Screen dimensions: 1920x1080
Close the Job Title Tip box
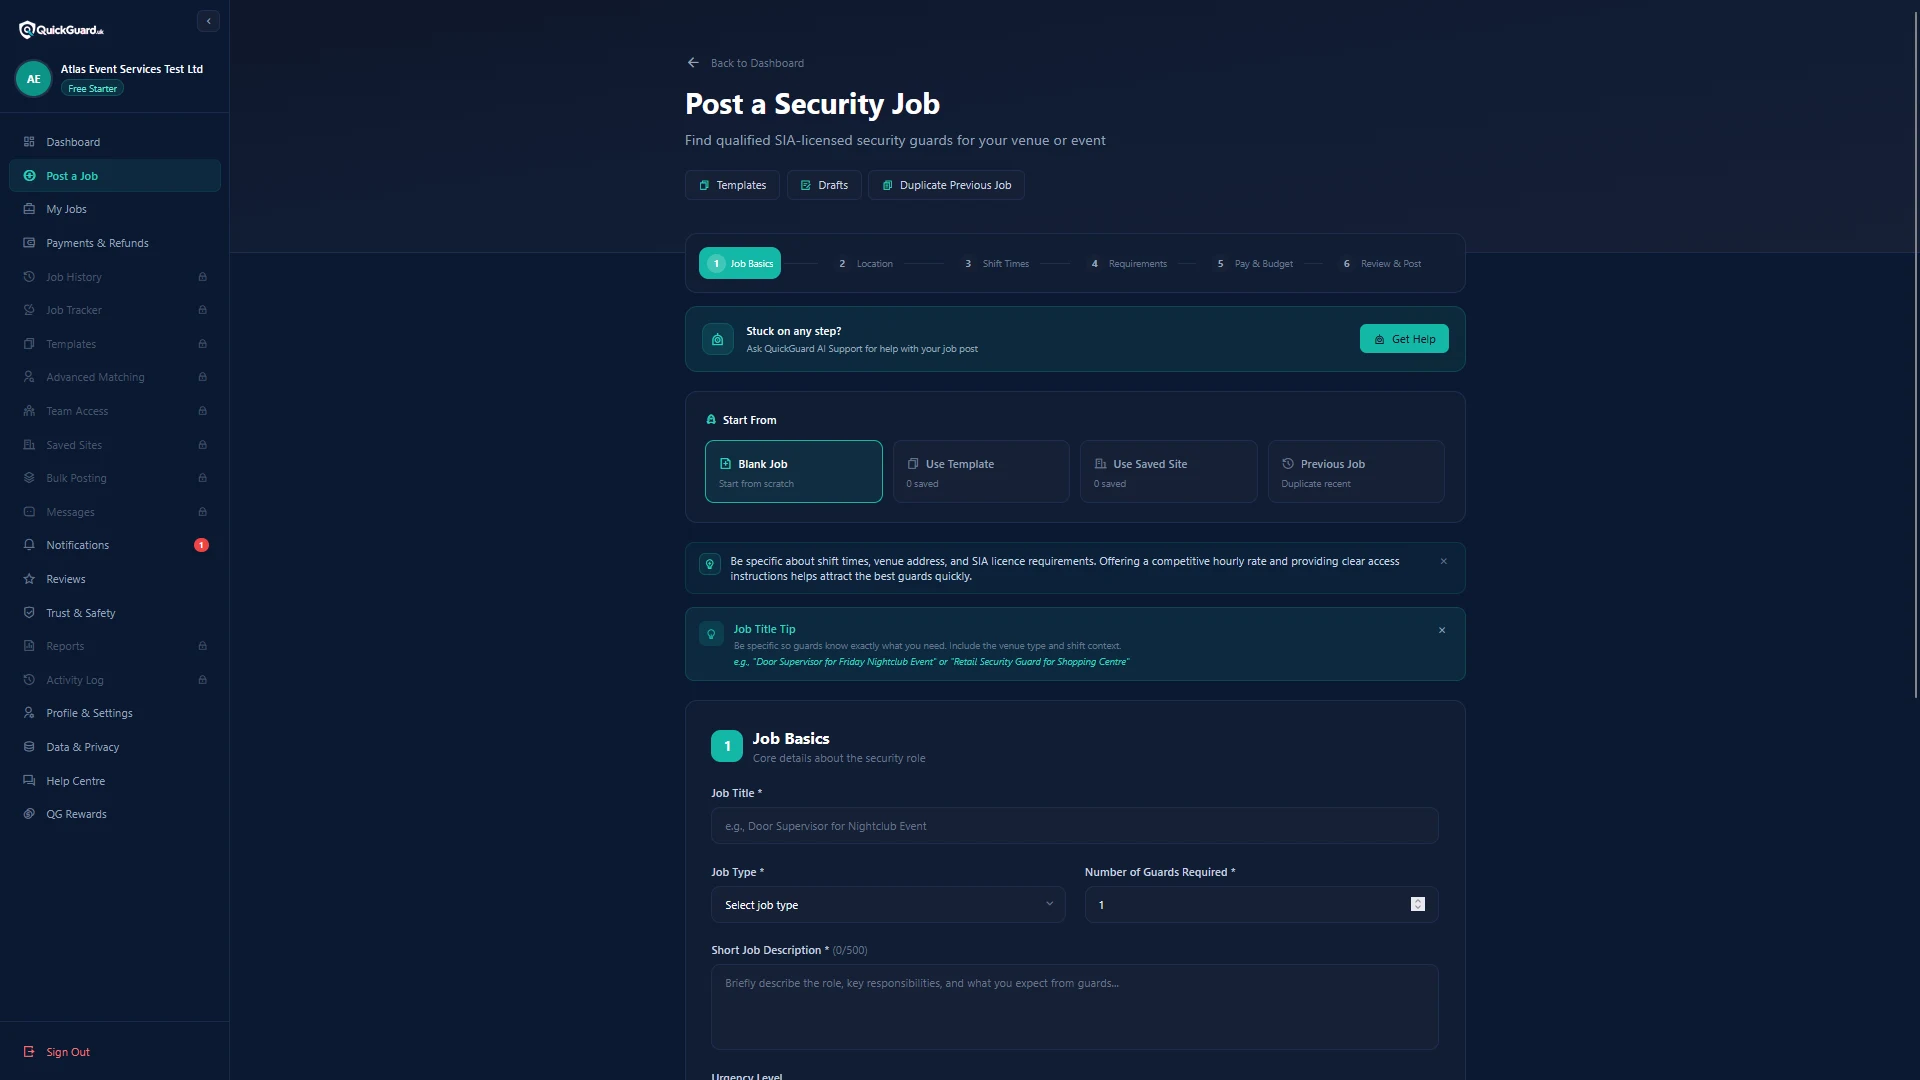[x=1442, y=630]
